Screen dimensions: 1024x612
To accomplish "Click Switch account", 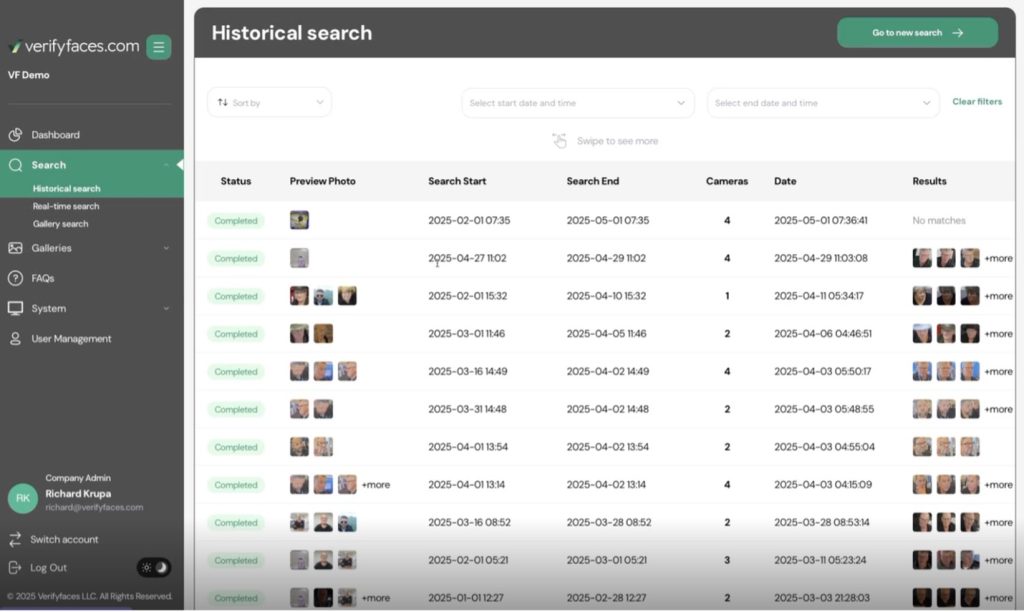I will 64,540.
